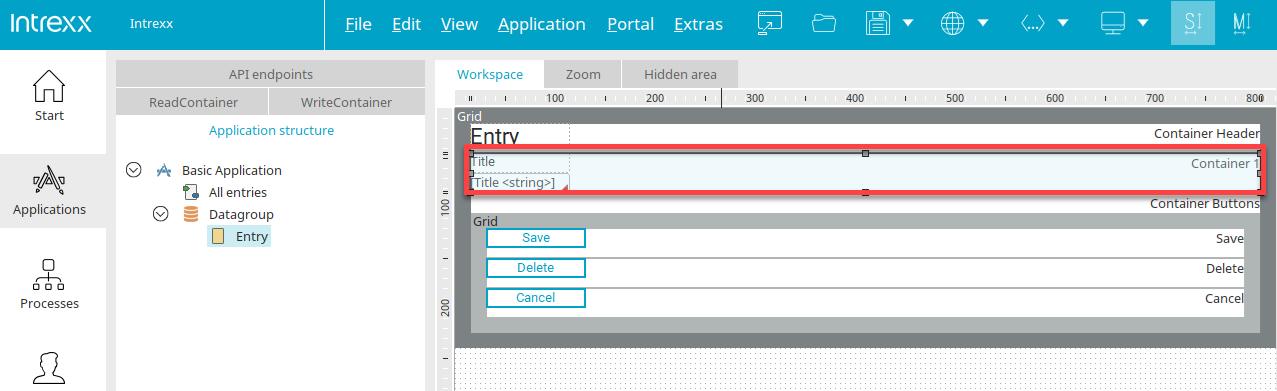Image resolution: width=1277 pixels, height=391 pixels.
Task: Click the globe browser icon
Action: [x=953, y=23]
